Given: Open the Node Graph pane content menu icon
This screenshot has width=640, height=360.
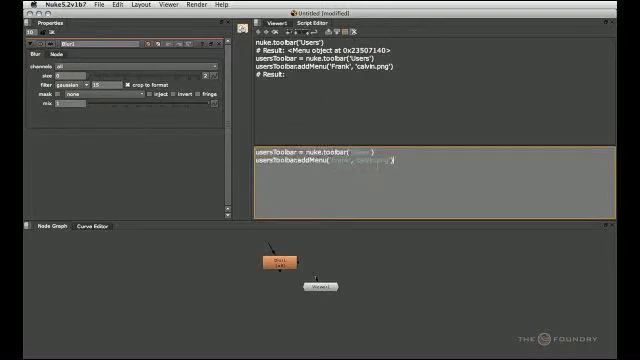Looking at the screenshot, I should pyautogui.click(x=27, y=225).
